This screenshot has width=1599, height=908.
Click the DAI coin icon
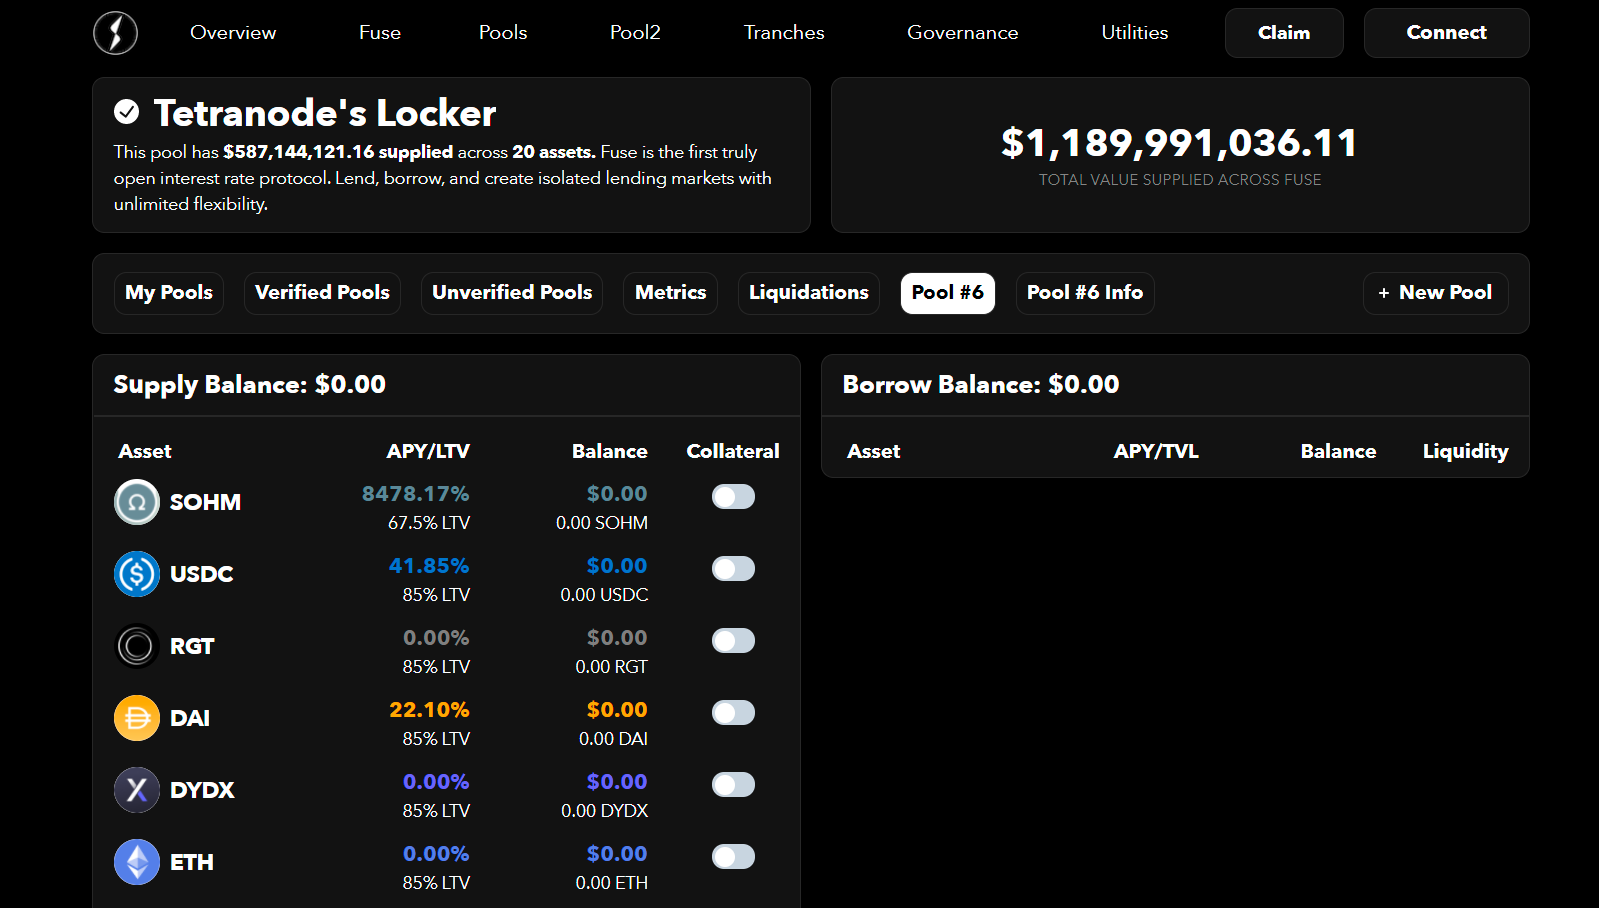tap(137, 718)
